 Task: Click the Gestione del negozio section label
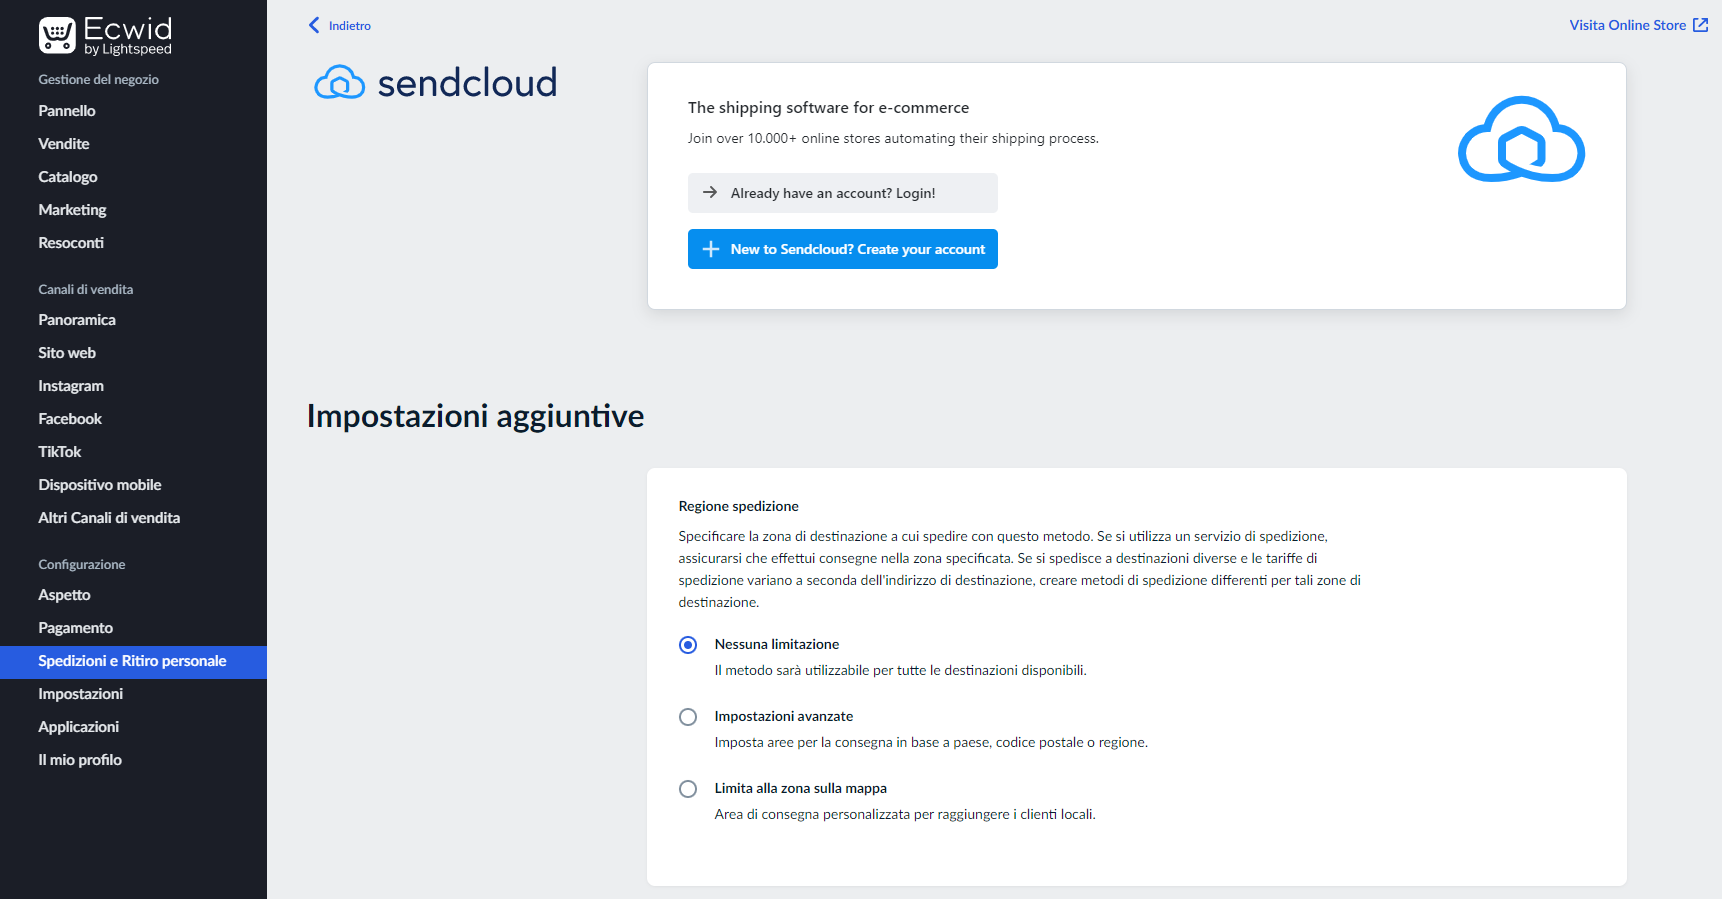tap(99, 80)
